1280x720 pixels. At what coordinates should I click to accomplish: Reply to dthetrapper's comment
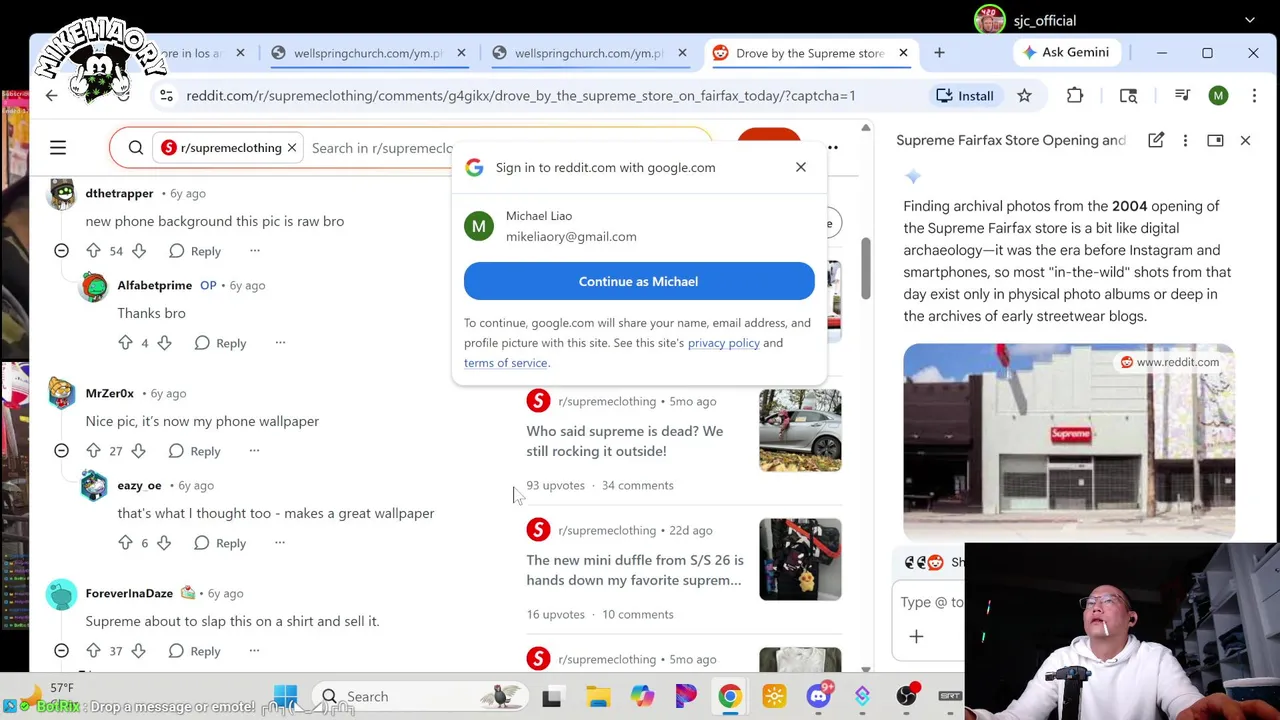pos(195,251)
